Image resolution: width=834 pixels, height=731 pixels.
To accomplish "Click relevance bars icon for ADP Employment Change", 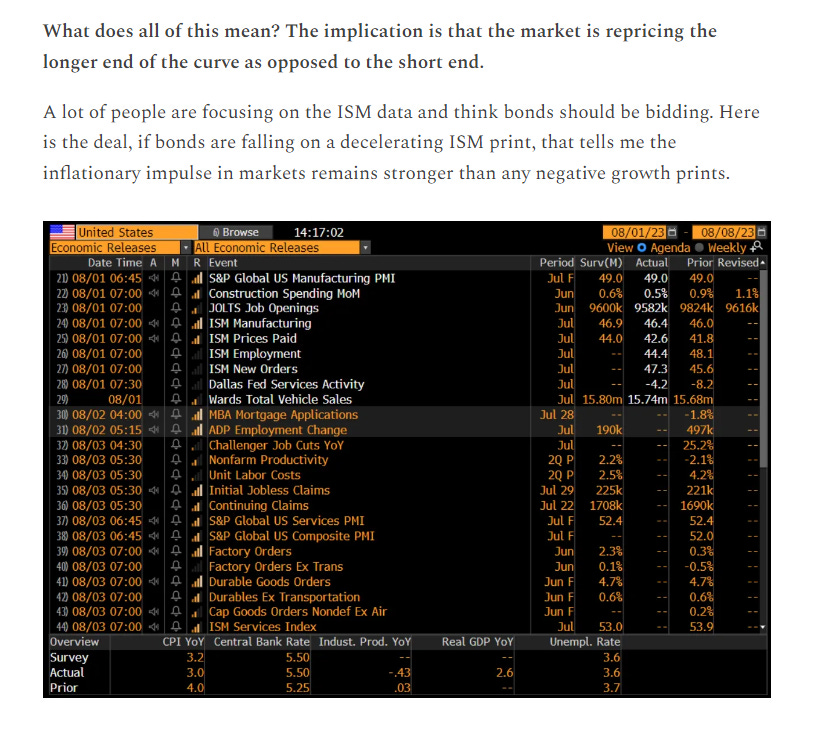I will tap(197, 429).
